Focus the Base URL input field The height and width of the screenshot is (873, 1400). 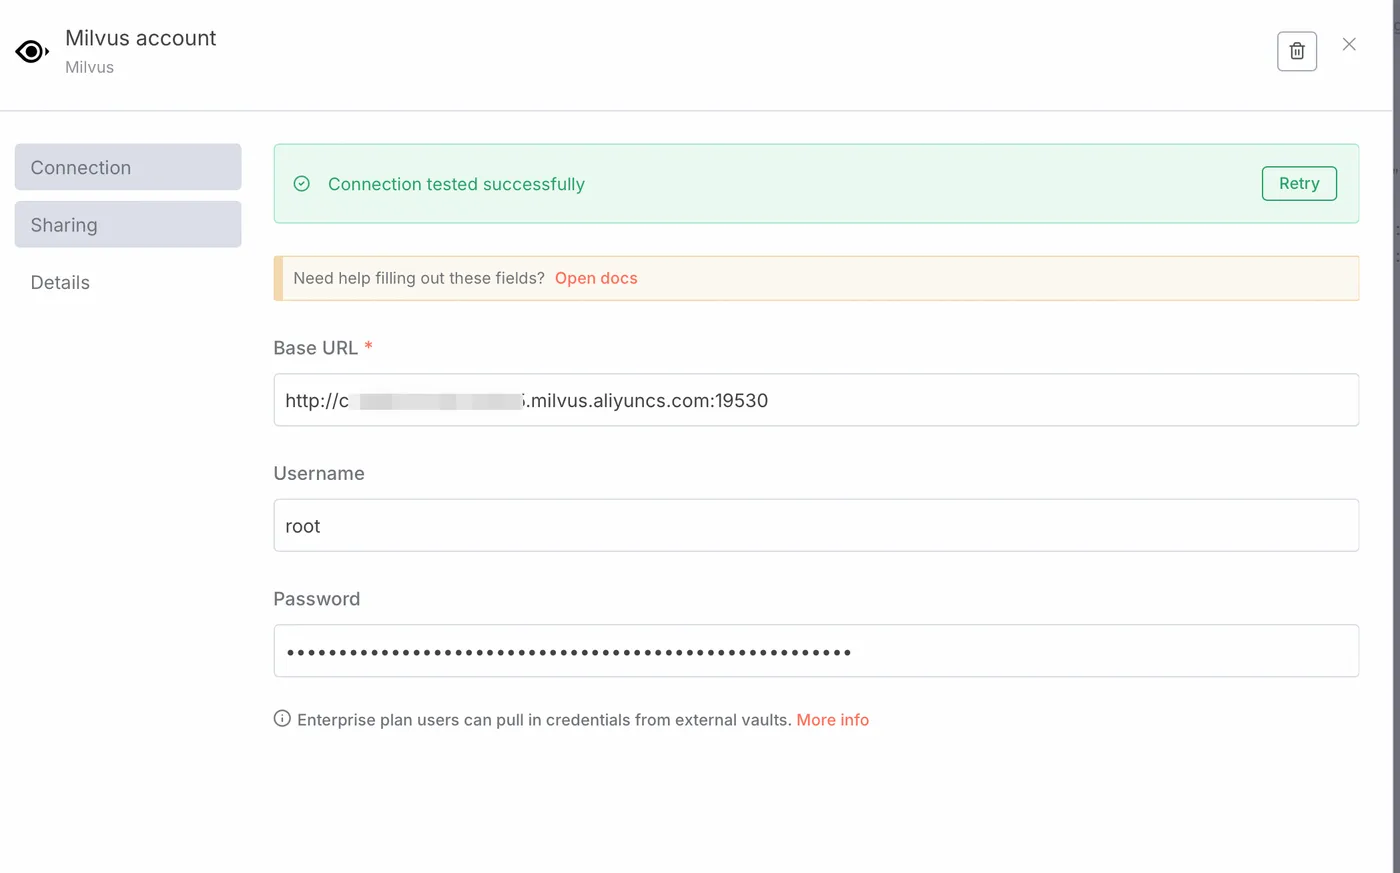[x=816, y=400]
